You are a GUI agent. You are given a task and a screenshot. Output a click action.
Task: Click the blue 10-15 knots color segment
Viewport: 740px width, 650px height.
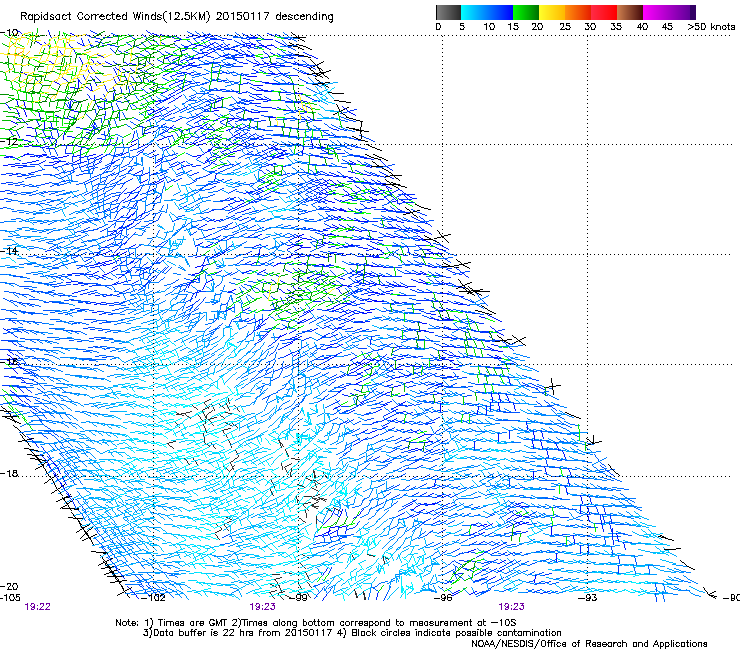tap(500, 12)
